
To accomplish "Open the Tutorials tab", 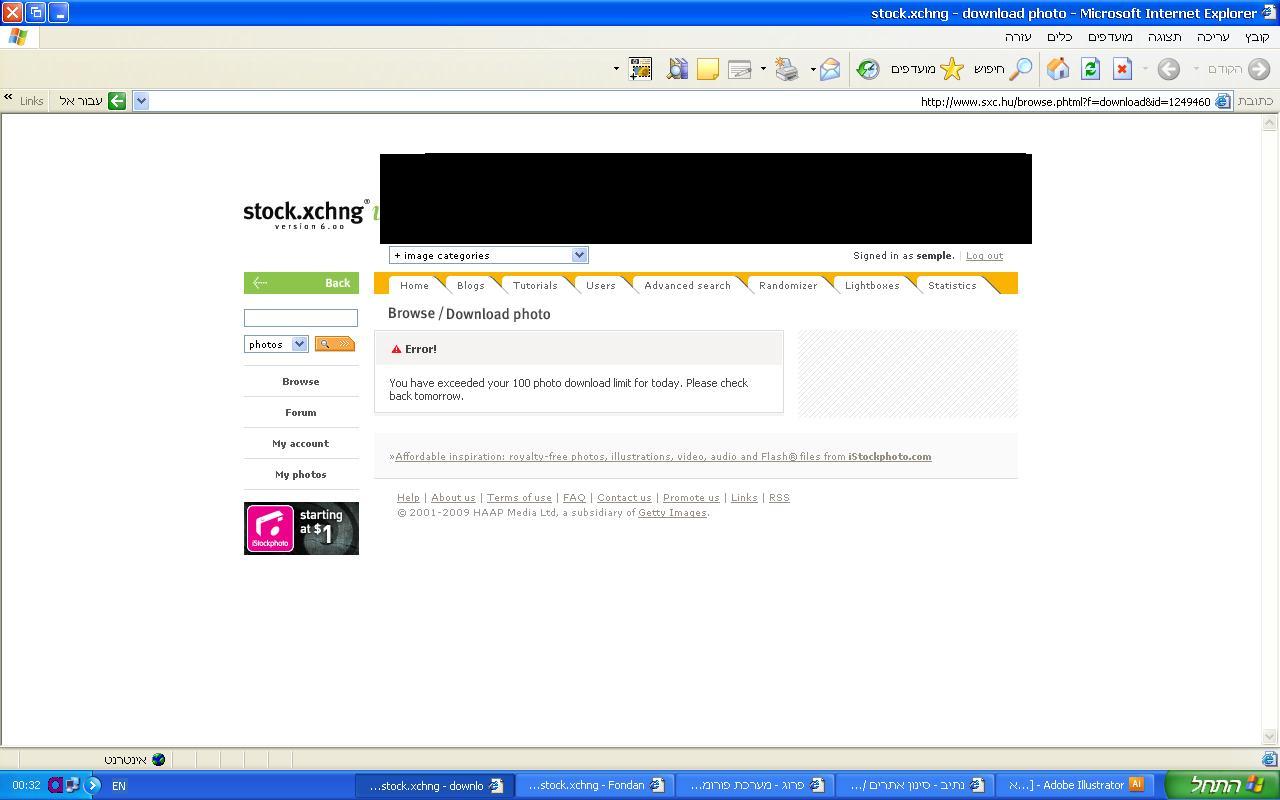I will pyautogui.click(x=535, y=285).
